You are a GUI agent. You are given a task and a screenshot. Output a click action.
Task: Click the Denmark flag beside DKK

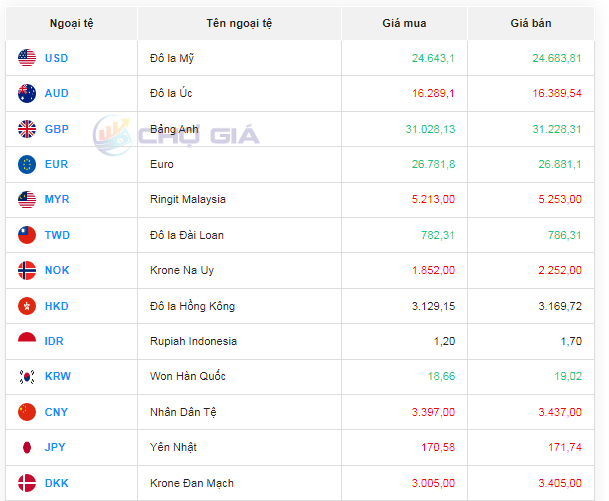click(x=27, y=483)
